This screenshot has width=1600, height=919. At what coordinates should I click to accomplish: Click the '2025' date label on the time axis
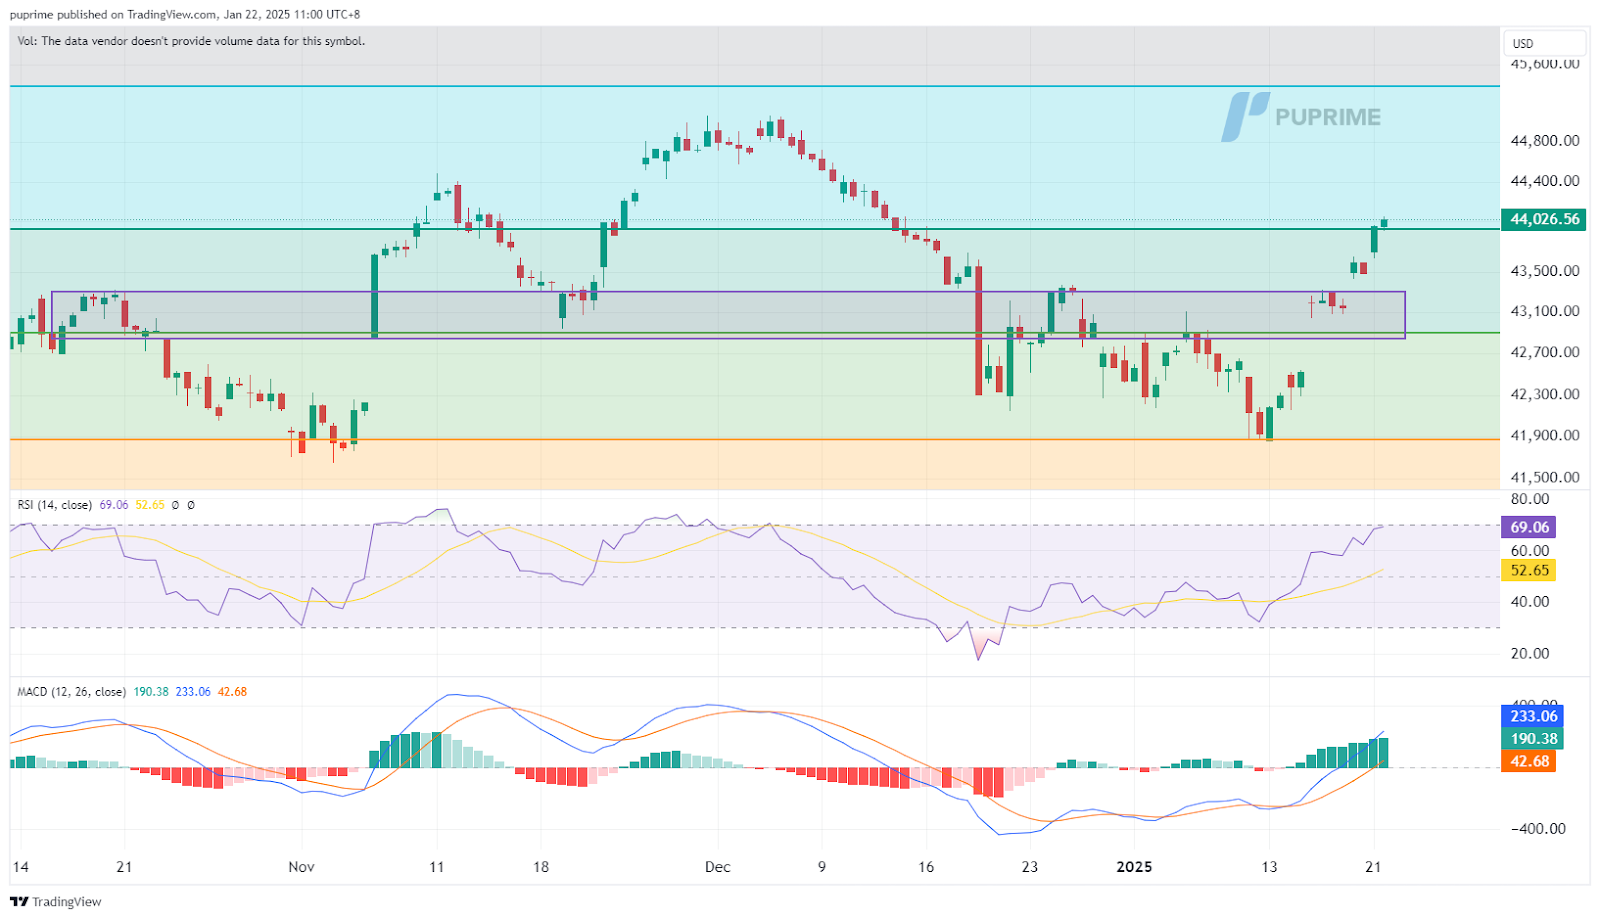(1134, 867)
